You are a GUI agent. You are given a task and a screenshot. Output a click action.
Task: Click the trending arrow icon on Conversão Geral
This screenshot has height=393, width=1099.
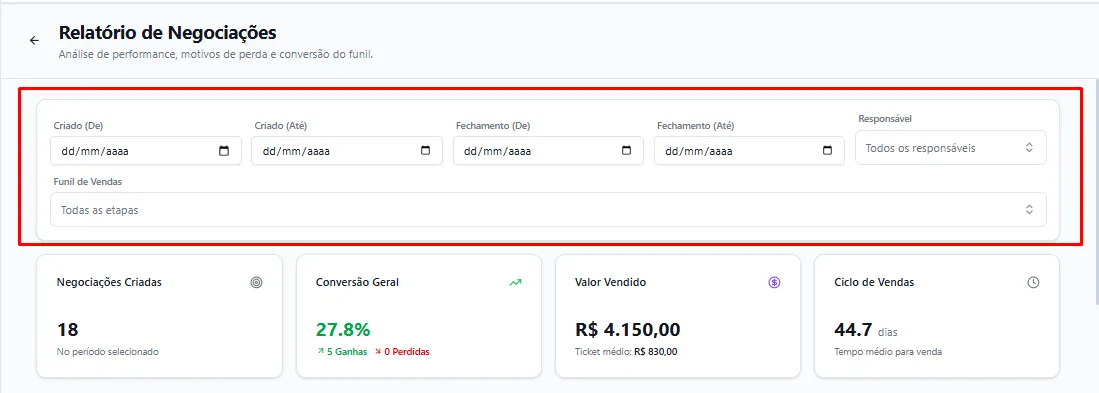click(516, 282)
